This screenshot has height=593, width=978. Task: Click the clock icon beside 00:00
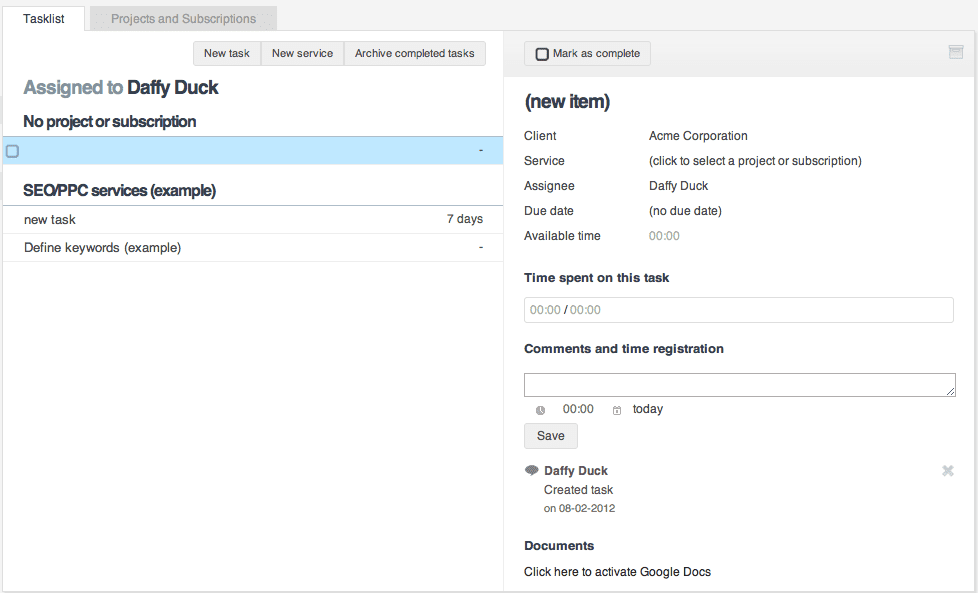540,410
